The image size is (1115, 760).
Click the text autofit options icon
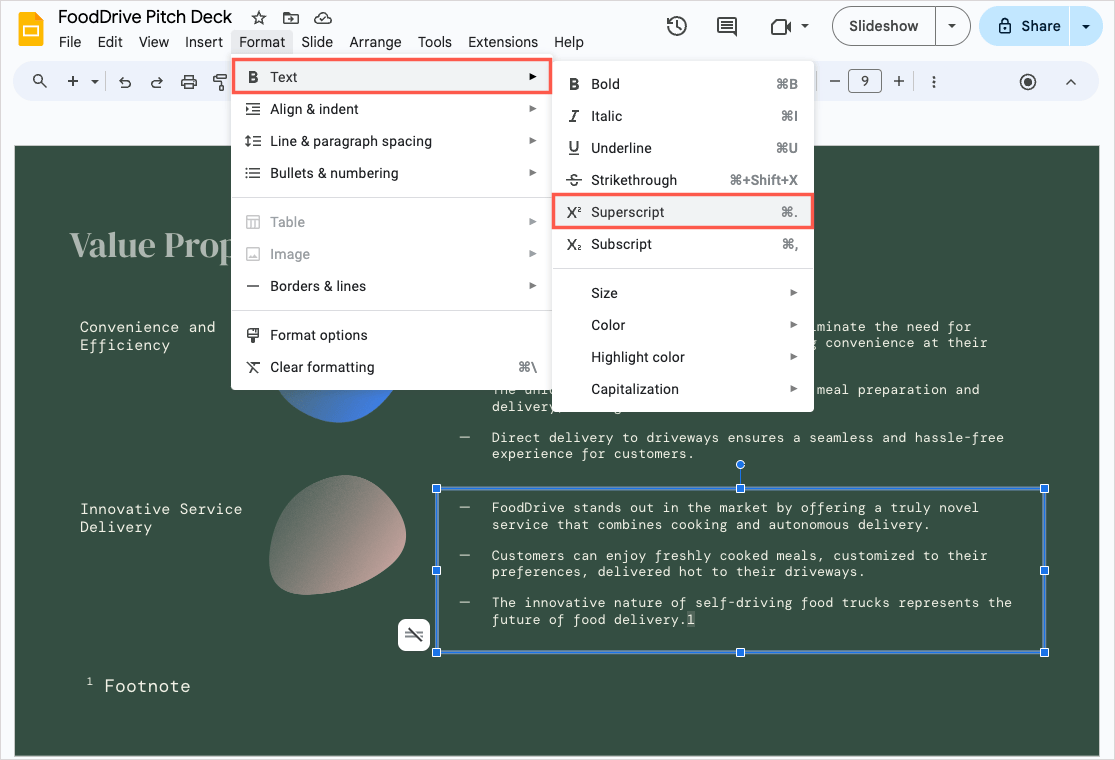click(x=414, y=634)
